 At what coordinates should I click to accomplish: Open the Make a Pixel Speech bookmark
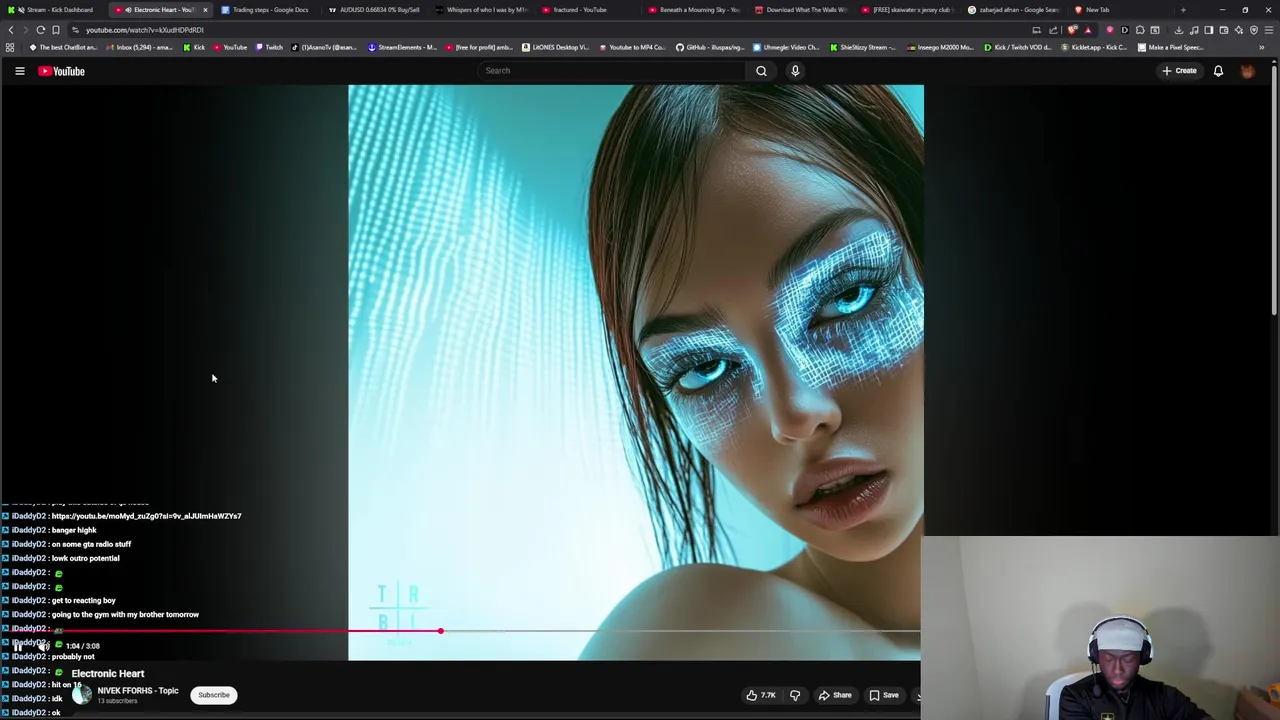[x=1171, y=47]
